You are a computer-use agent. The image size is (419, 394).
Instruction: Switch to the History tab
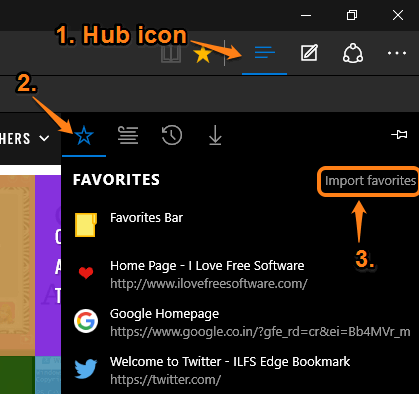point(172,135)
